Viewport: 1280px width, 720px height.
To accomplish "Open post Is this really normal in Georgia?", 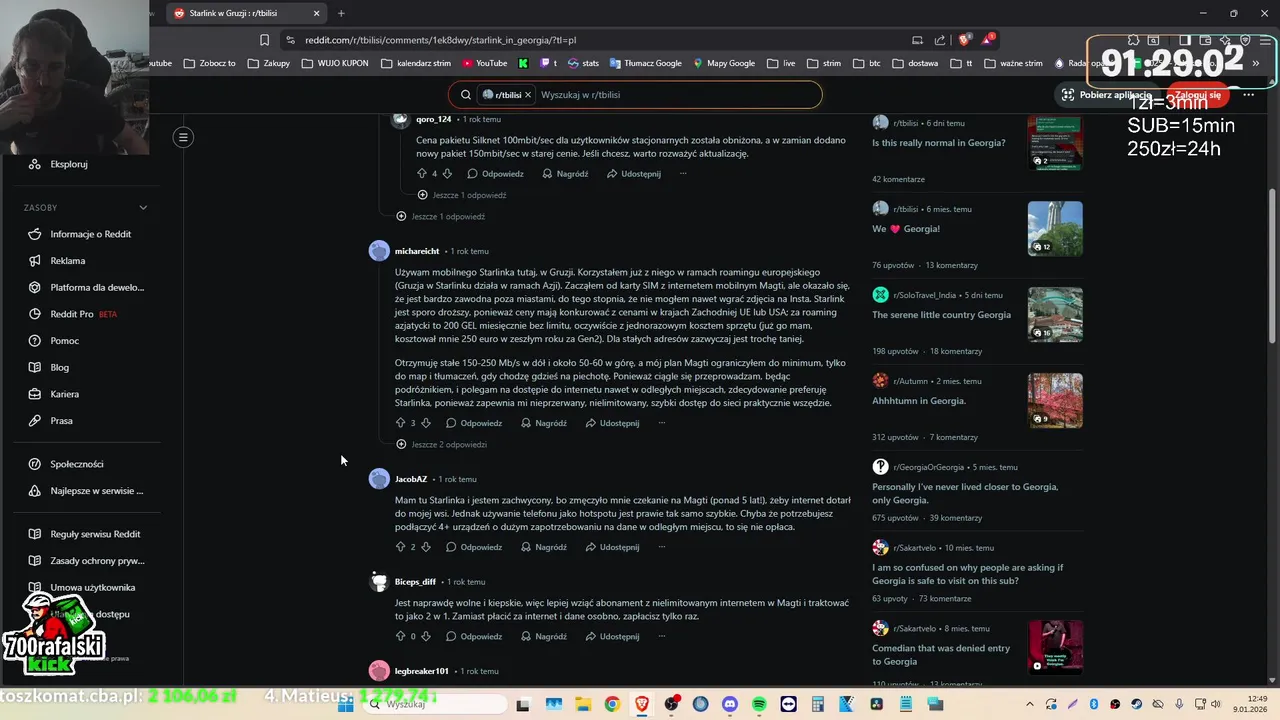I will tap(939, 143).
